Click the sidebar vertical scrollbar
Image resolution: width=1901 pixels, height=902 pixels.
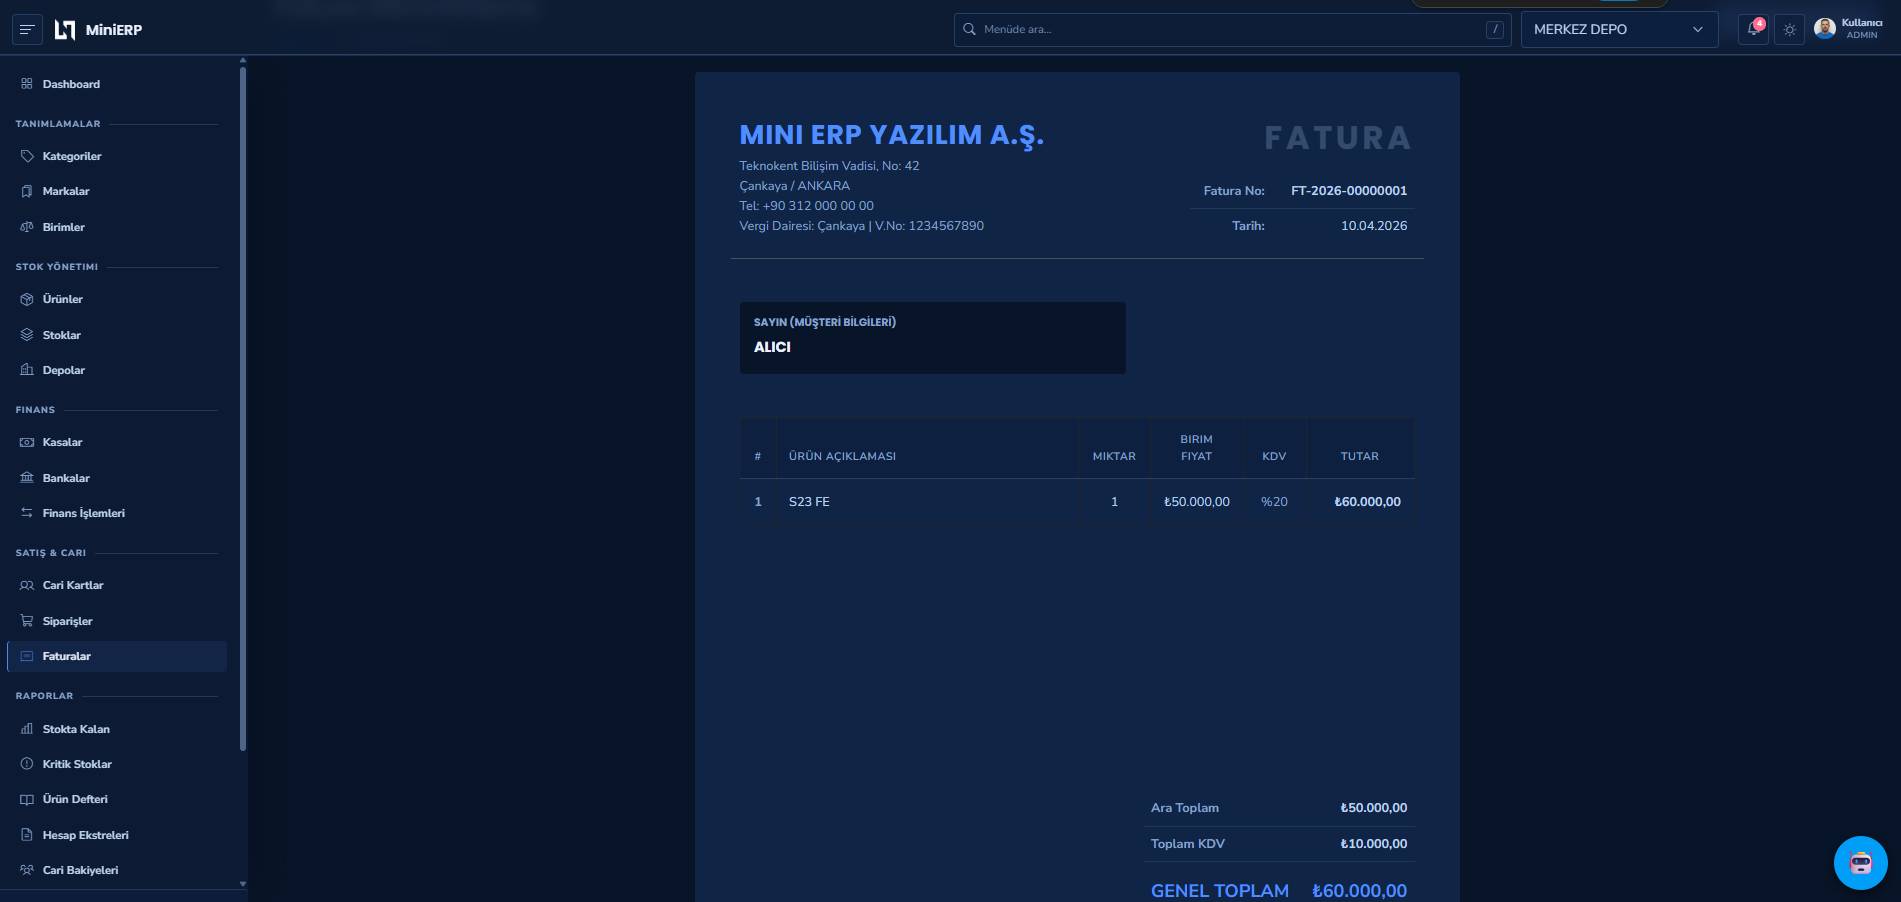pyautogui.click(x=243, y=408)
